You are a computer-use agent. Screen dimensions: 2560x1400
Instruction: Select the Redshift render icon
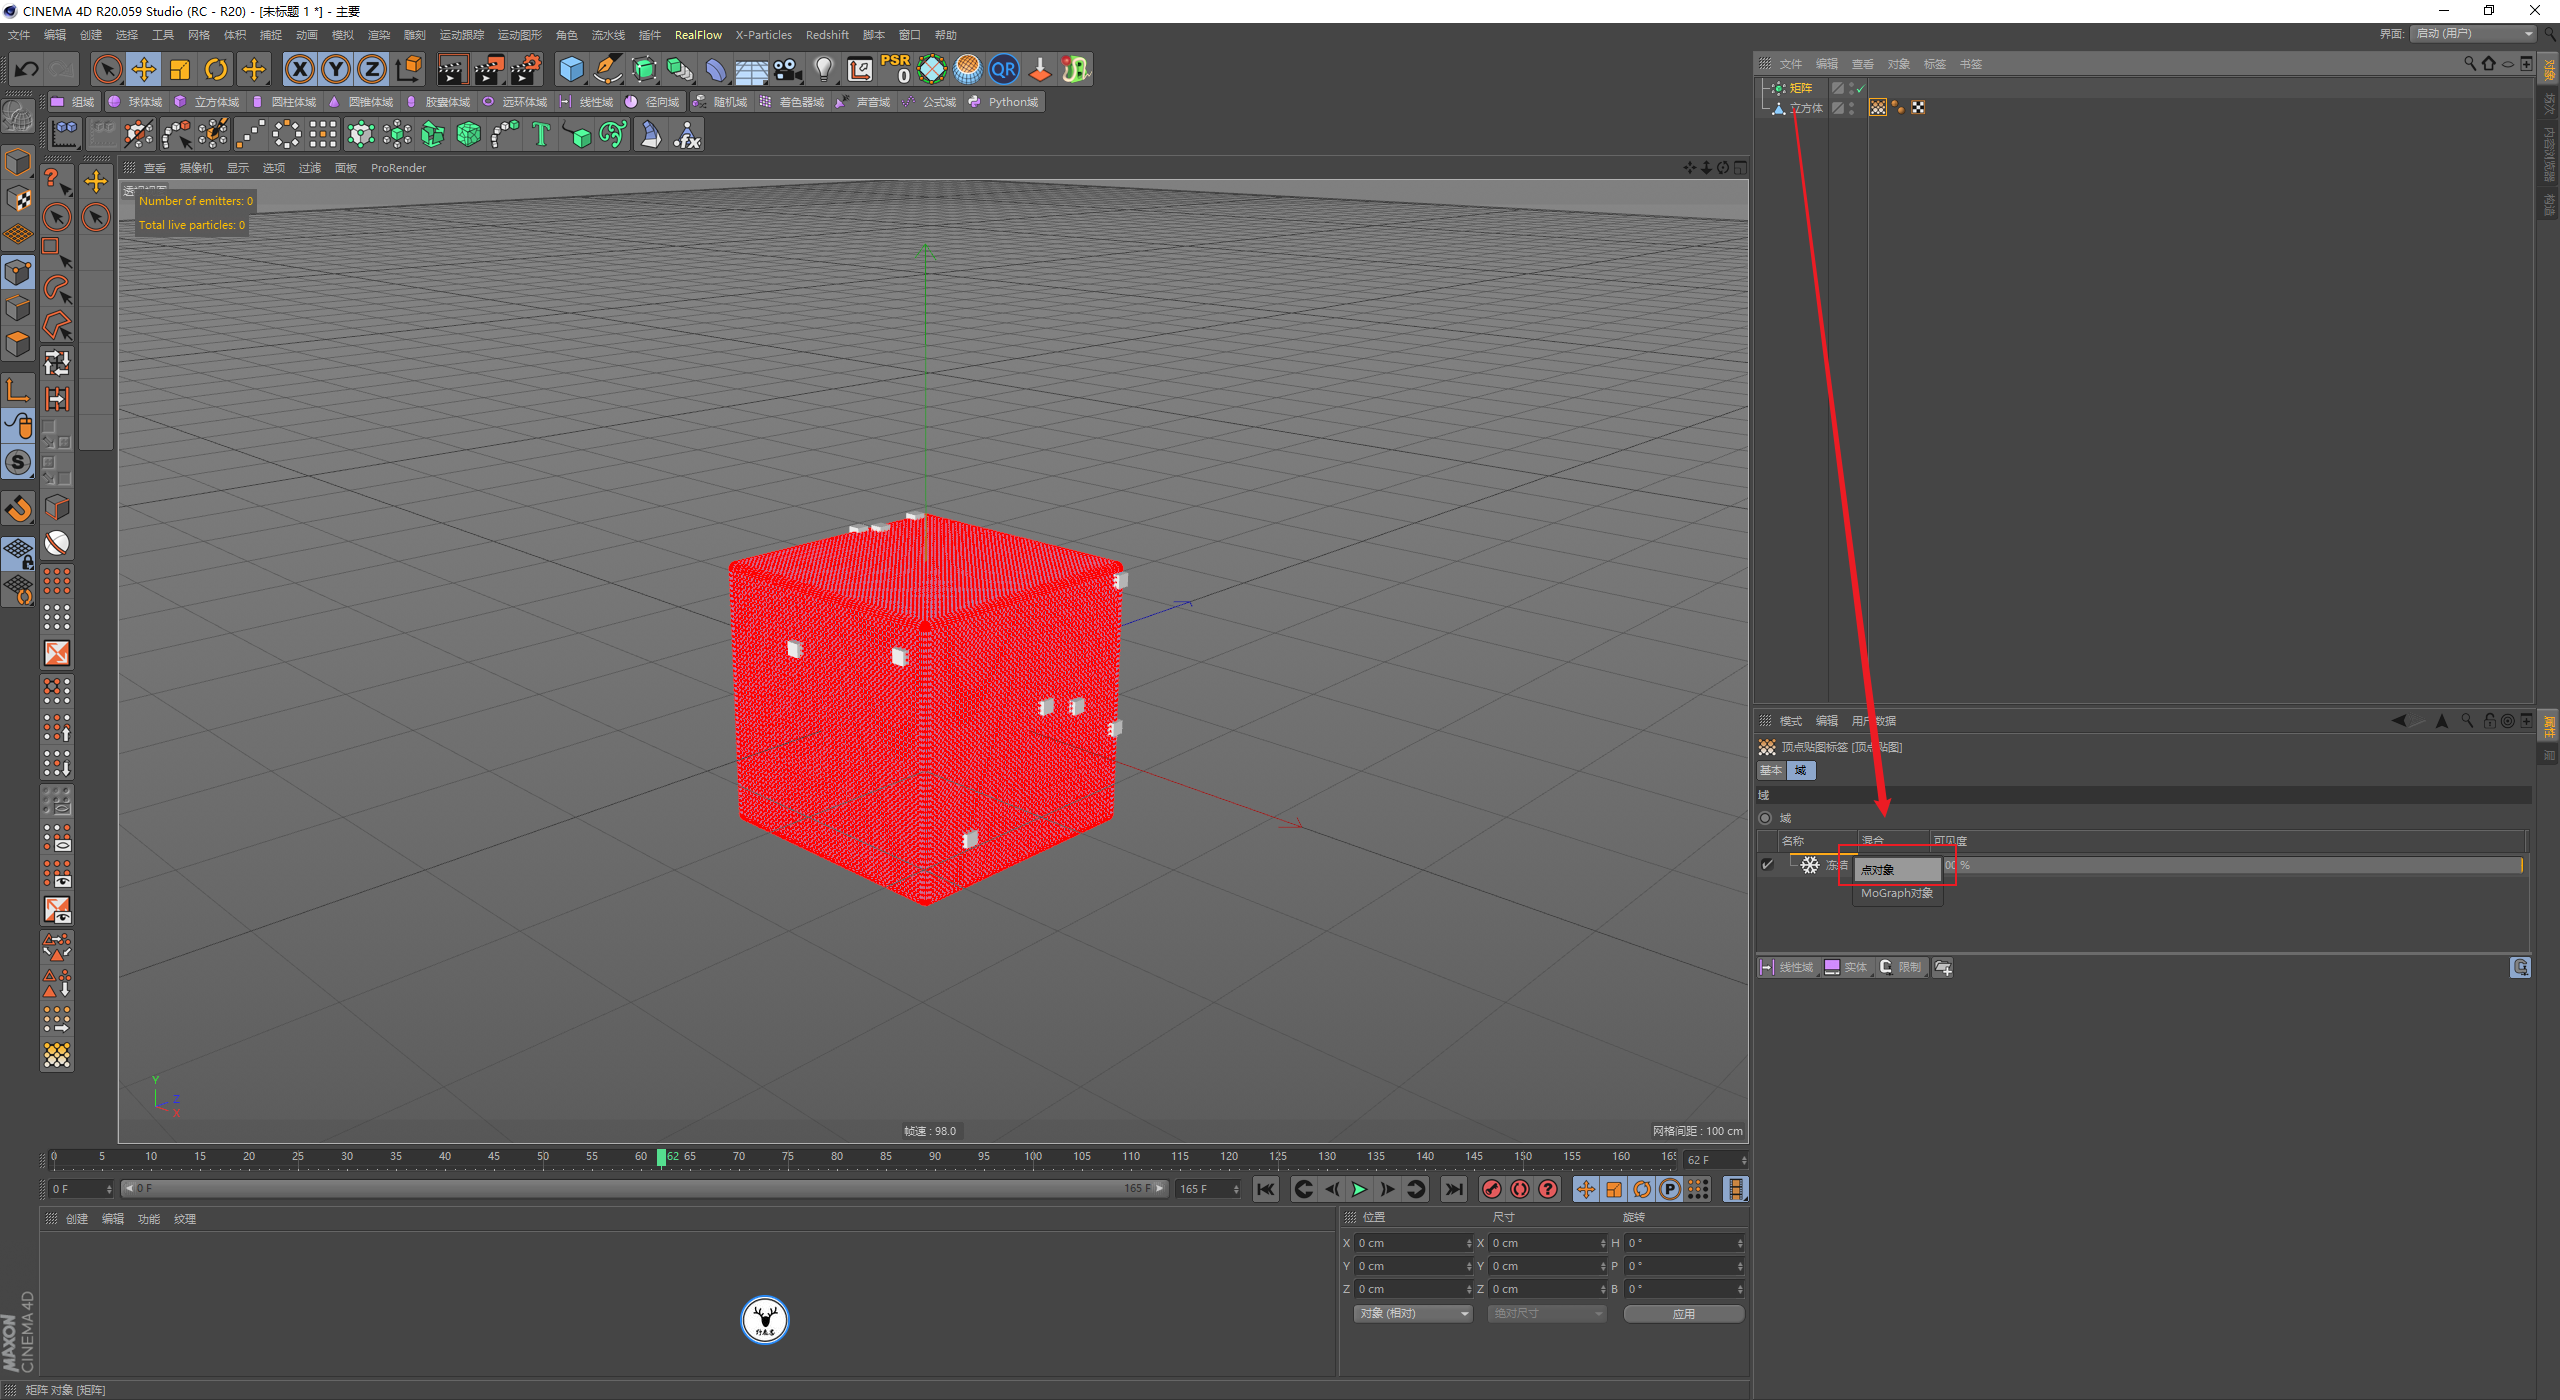[1041, 69]
